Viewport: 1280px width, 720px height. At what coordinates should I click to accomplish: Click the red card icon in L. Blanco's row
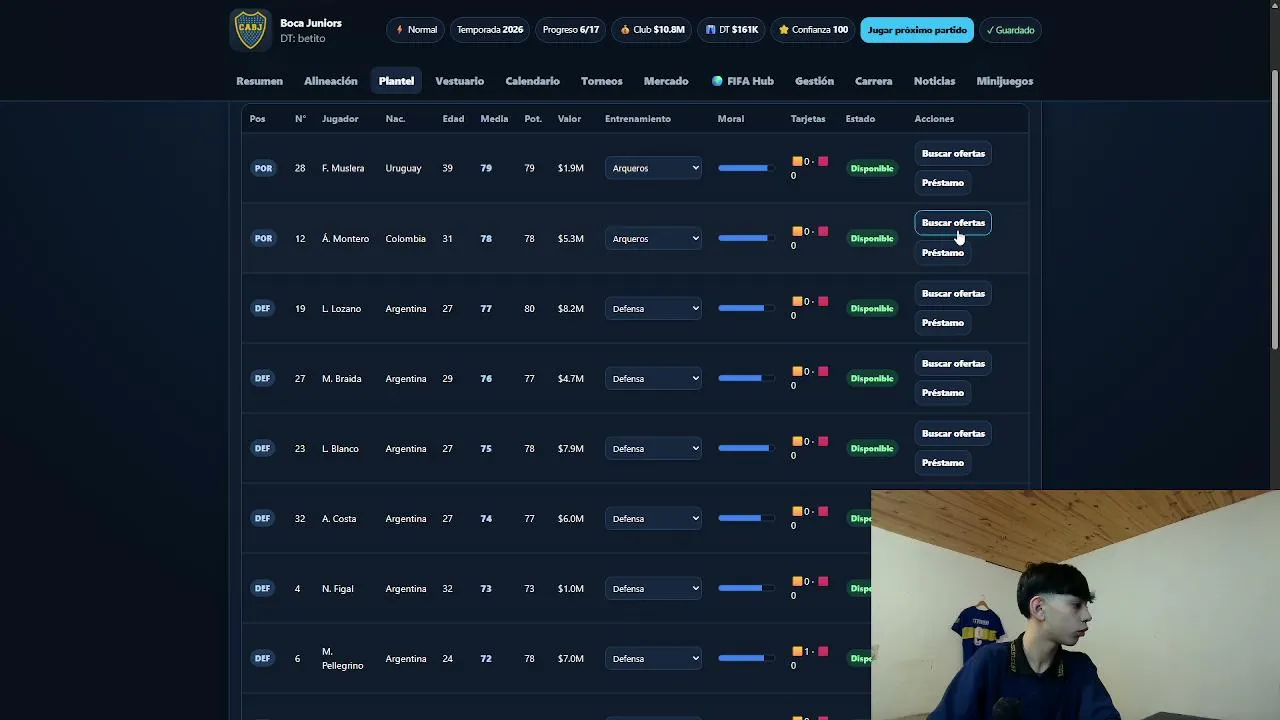pyautogui.click(x=823, y=441)
